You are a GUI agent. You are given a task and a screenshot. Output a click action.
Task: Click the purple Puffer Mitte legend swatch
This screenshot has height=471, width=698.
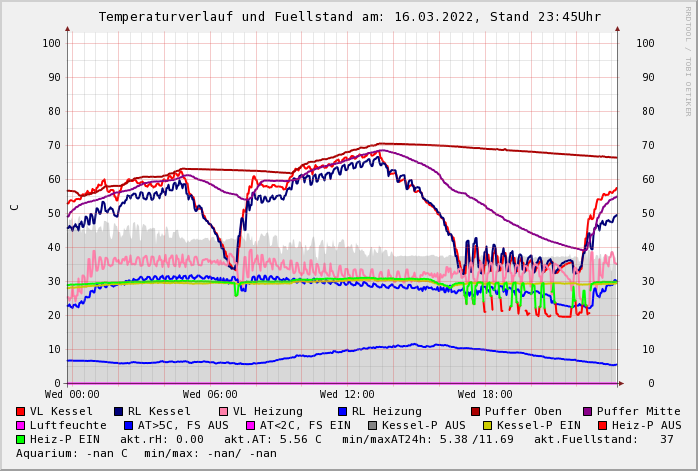click(x=587, y=411)
